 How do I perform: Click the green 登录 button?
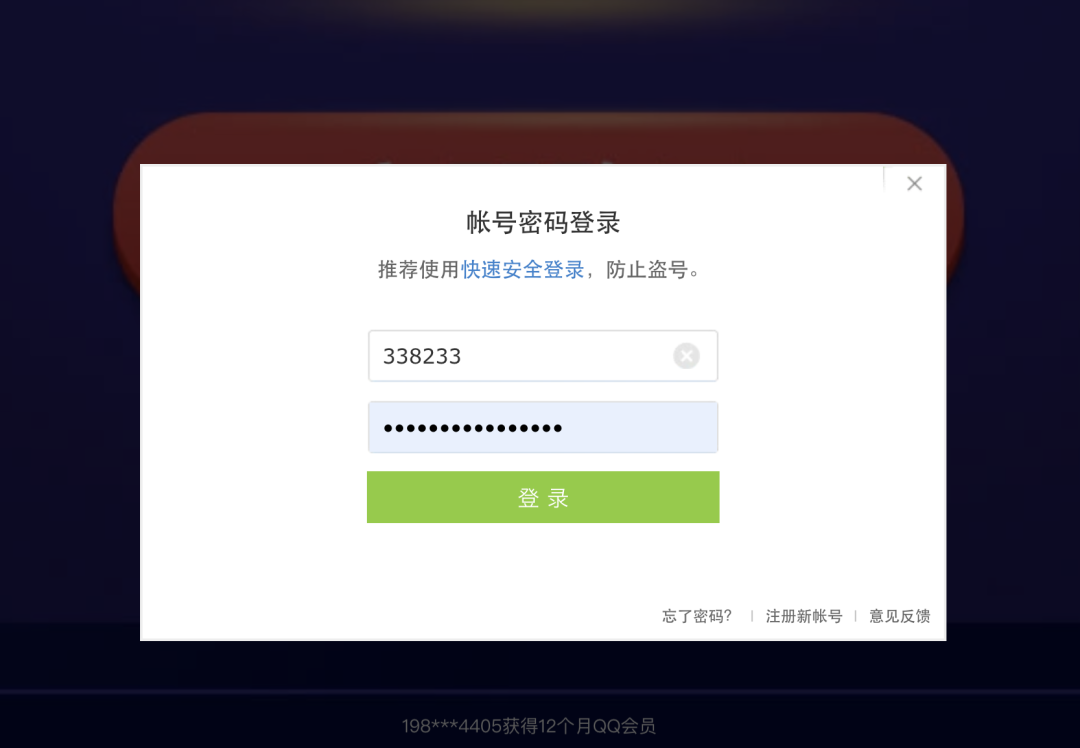tap(543, 497)
